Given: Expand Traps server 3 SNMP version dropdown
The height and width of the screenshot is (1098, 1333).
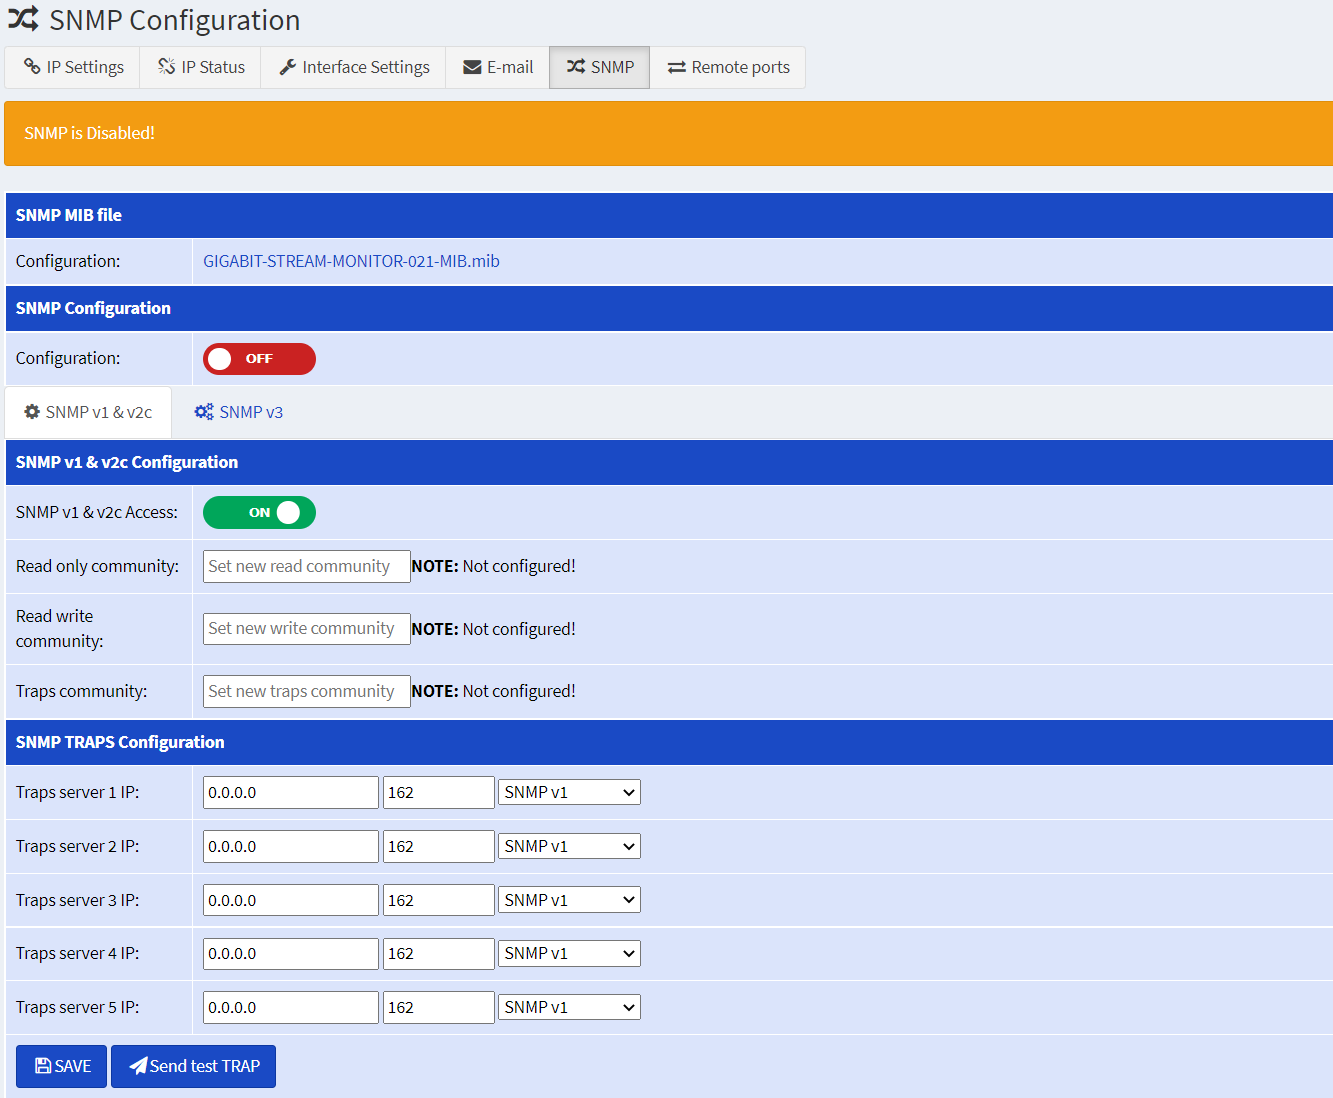Looking at the screenshot, I should pos(569,900).
